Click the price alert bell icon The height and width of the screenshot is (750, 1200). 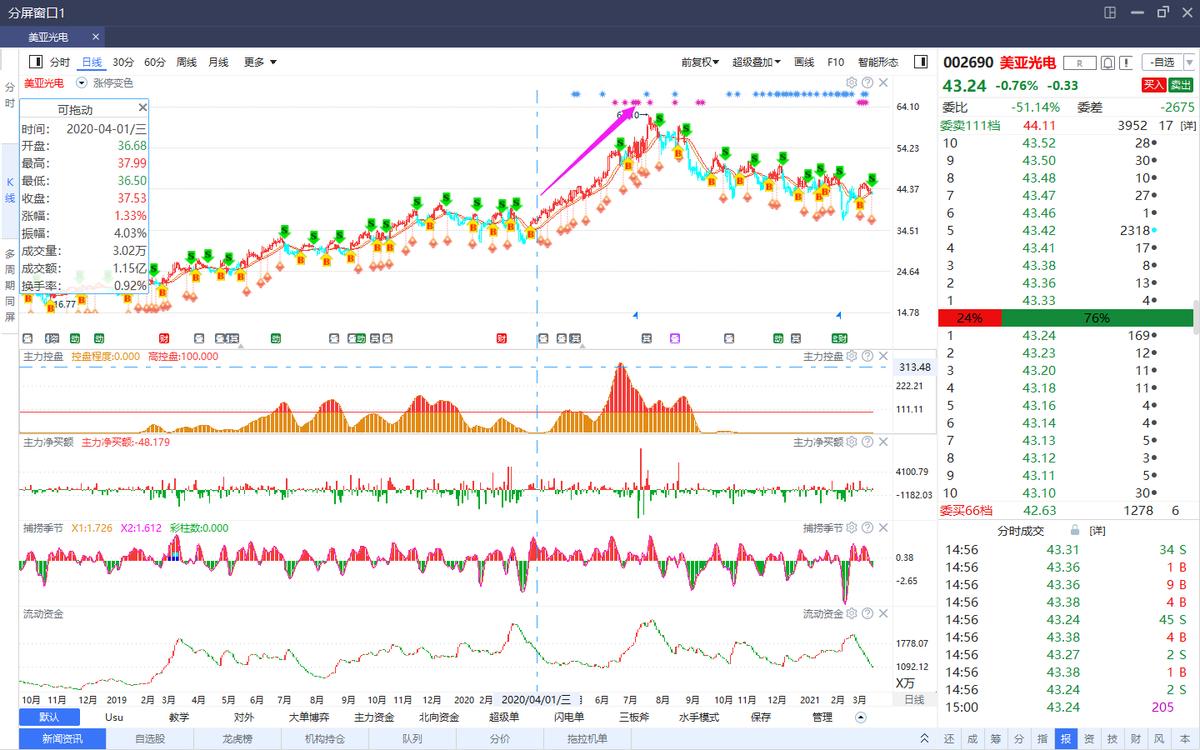pos(1107,62)
